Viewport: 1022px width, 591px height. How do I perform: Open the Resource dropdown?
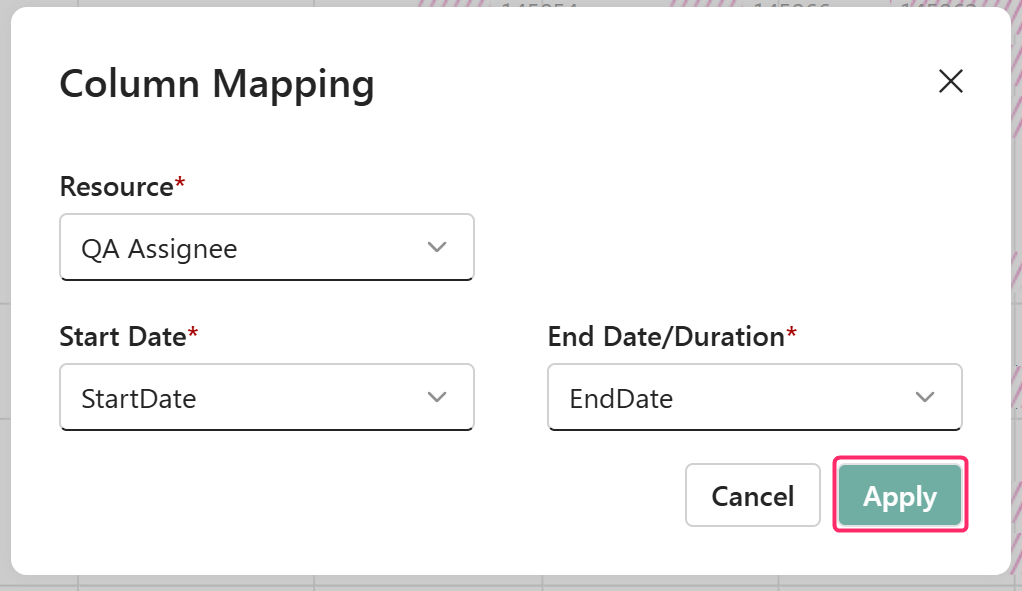[x=266, y=248]
